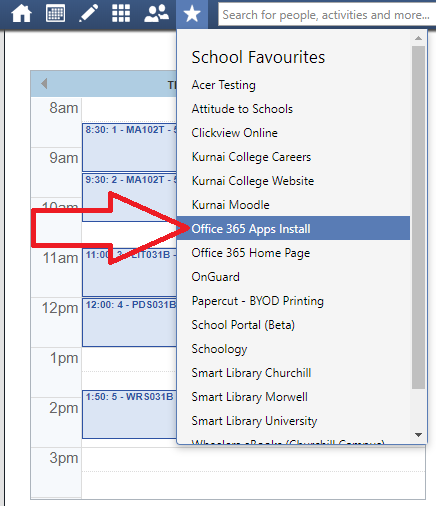Open the grid apps icon
The image size is (436, 506).
121,14
